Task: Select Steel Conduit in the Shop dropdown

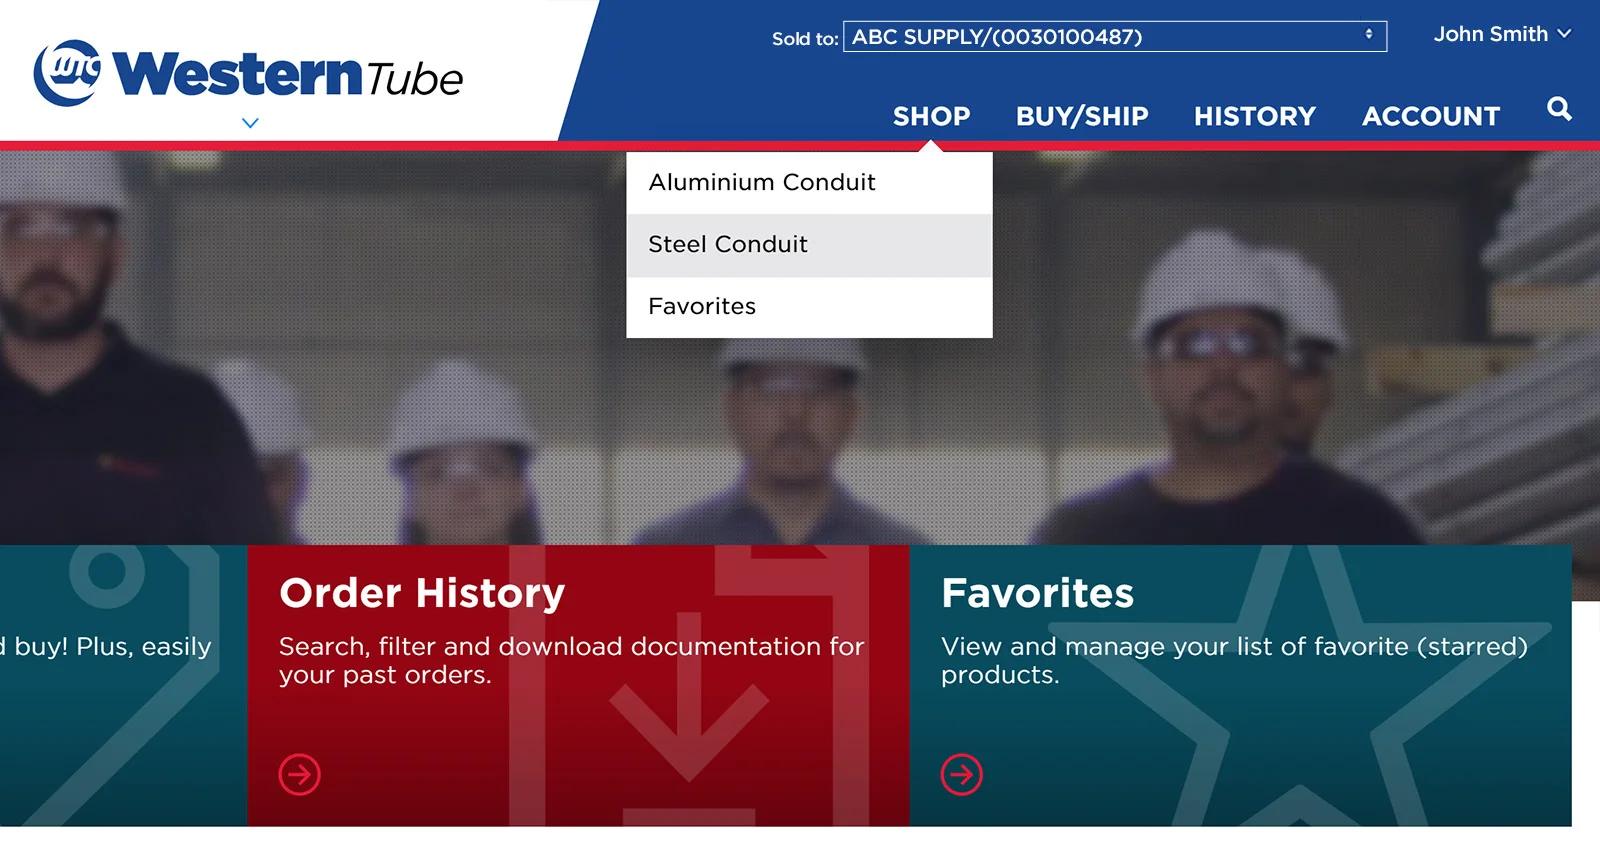Action: click(727, 244)
